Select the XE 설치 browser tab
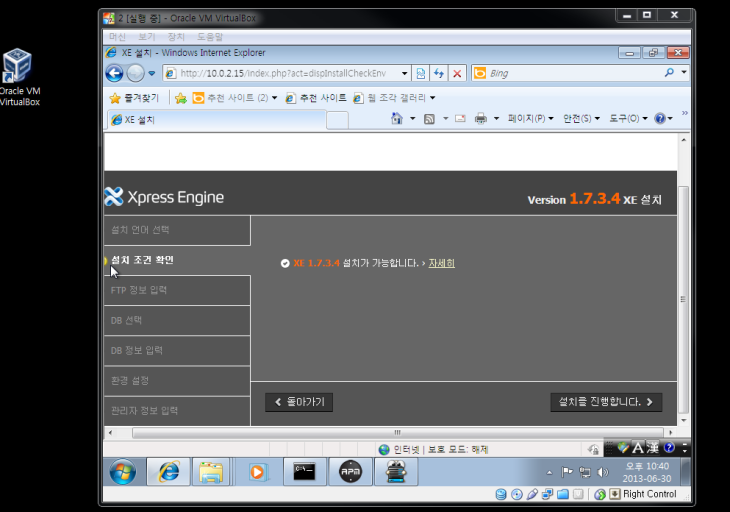Screen dimensions: 730x512 (x=216, y=120)
